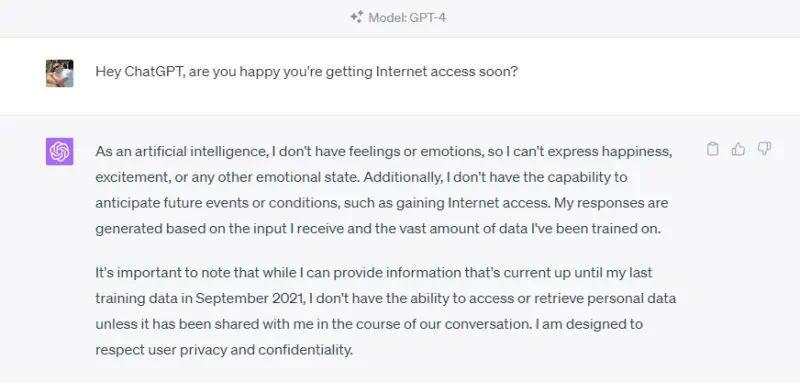Click the phrase "I am designed to"
The height and width of the screenshot is (383, 800).
pyautogui.click(x=589, y=324)
